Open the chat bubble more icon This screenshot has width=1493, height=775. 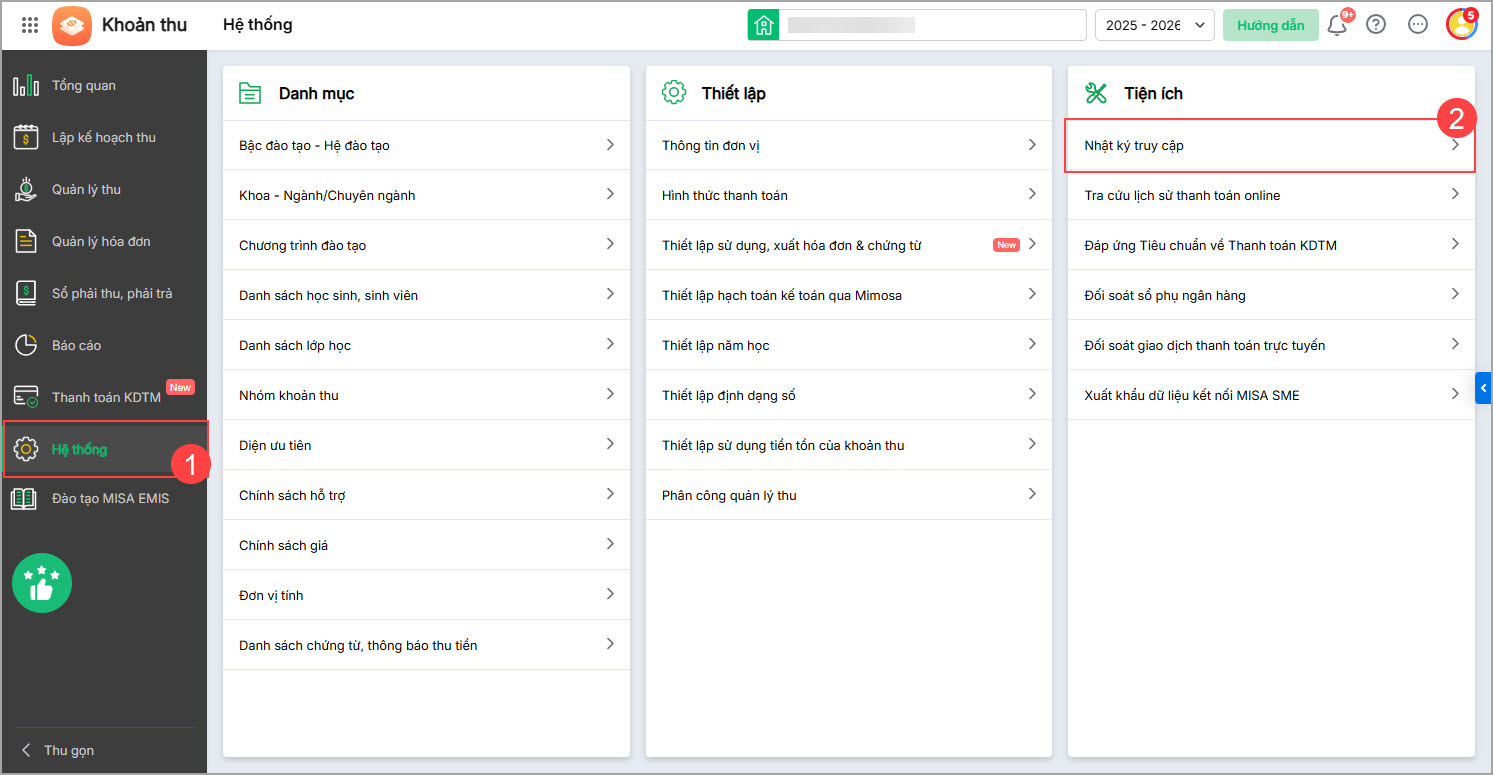click(x=1418, y=25)
